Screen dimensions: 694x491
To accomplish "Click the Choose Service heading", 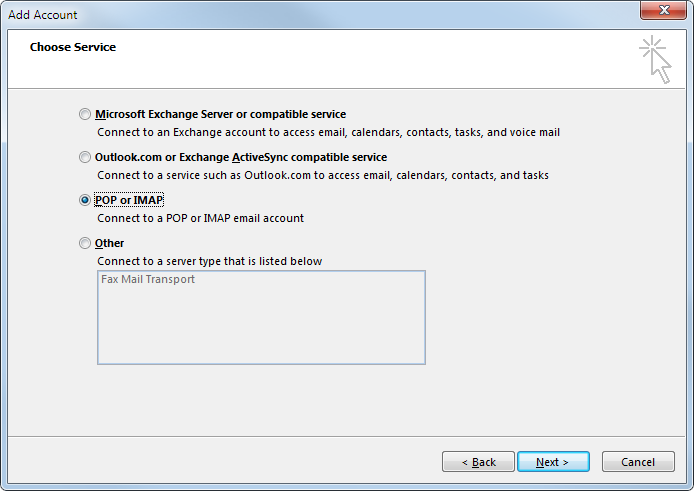I will coord(73,47).
